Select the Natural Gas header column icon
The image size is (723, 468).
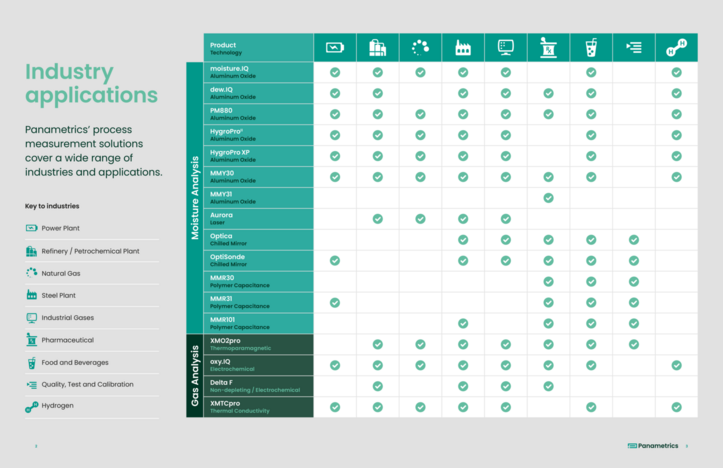420,47
